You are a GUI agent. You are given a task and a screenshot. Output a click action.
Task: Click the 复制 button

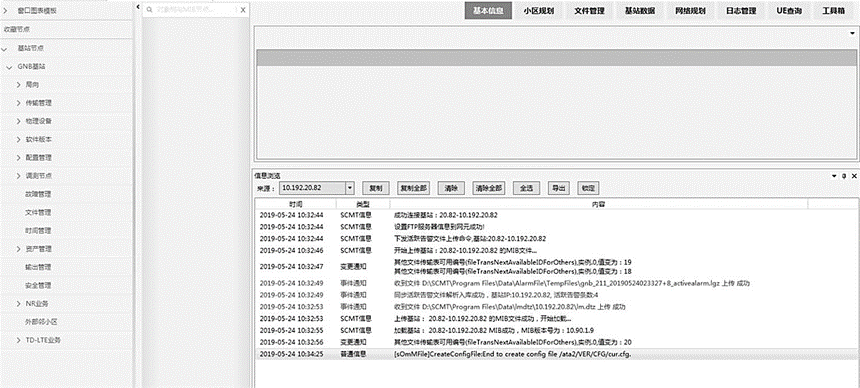point(376,188)
